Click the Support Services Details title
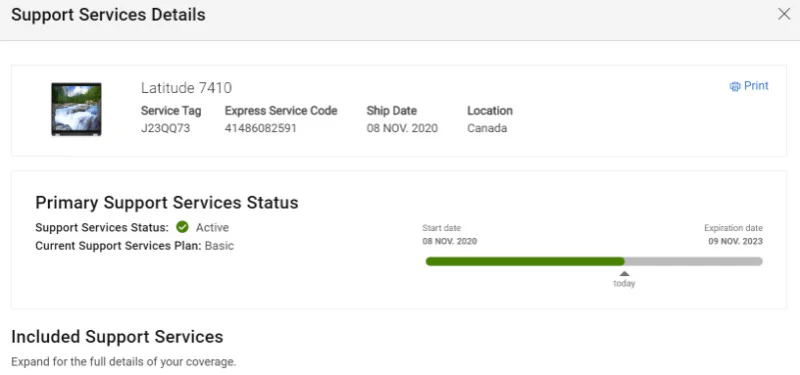The height and width of the screenshot is (375, 800). pos(108,15)
